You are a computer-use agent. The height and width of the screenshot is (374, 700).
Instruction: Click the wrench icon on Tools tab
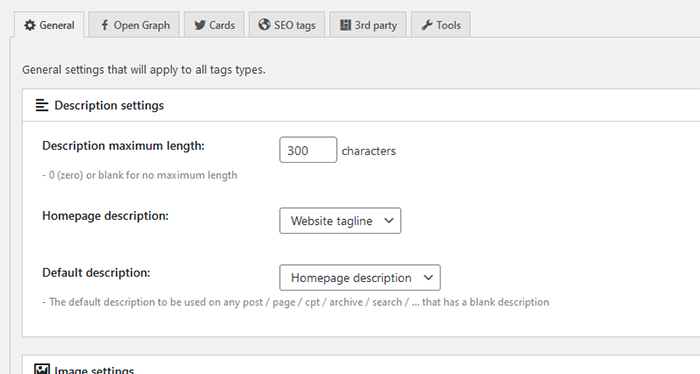point(427,25)
